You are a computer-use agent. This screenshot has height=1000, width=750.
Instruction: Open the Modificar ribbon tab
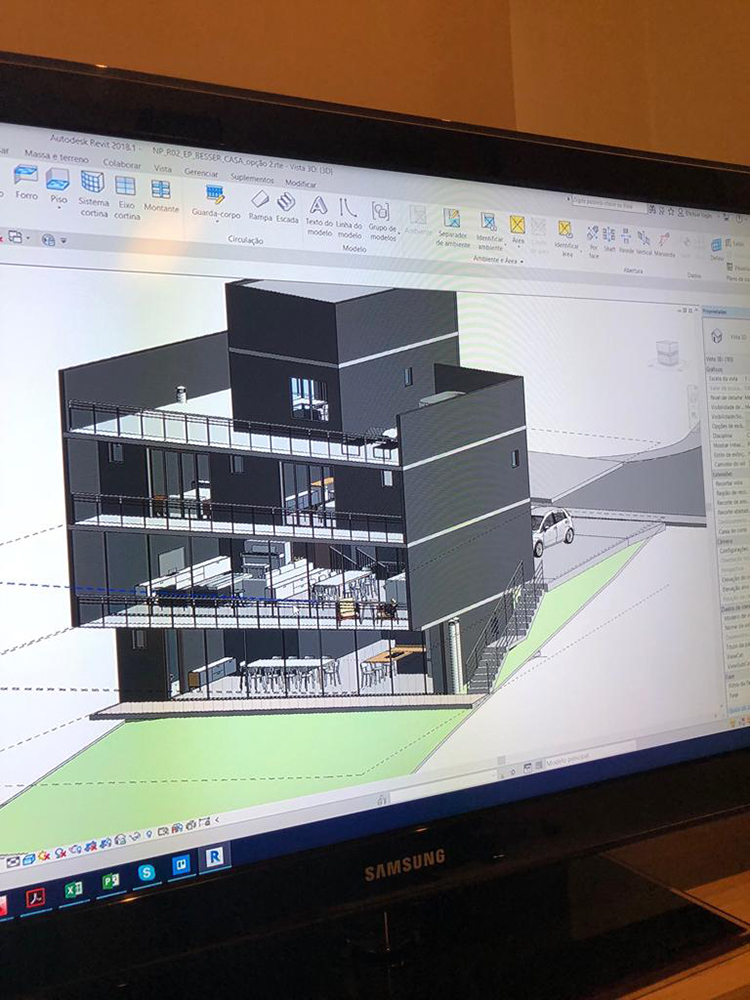[300, 184]
